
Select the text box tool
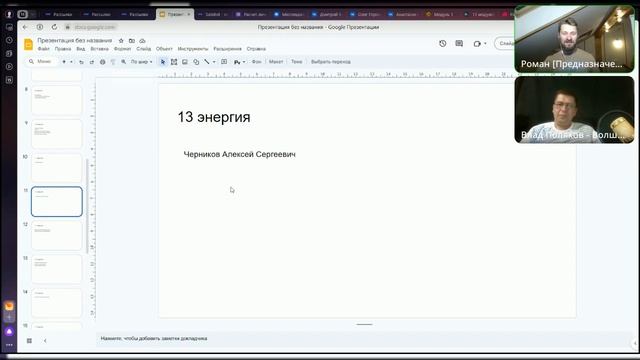174,62
